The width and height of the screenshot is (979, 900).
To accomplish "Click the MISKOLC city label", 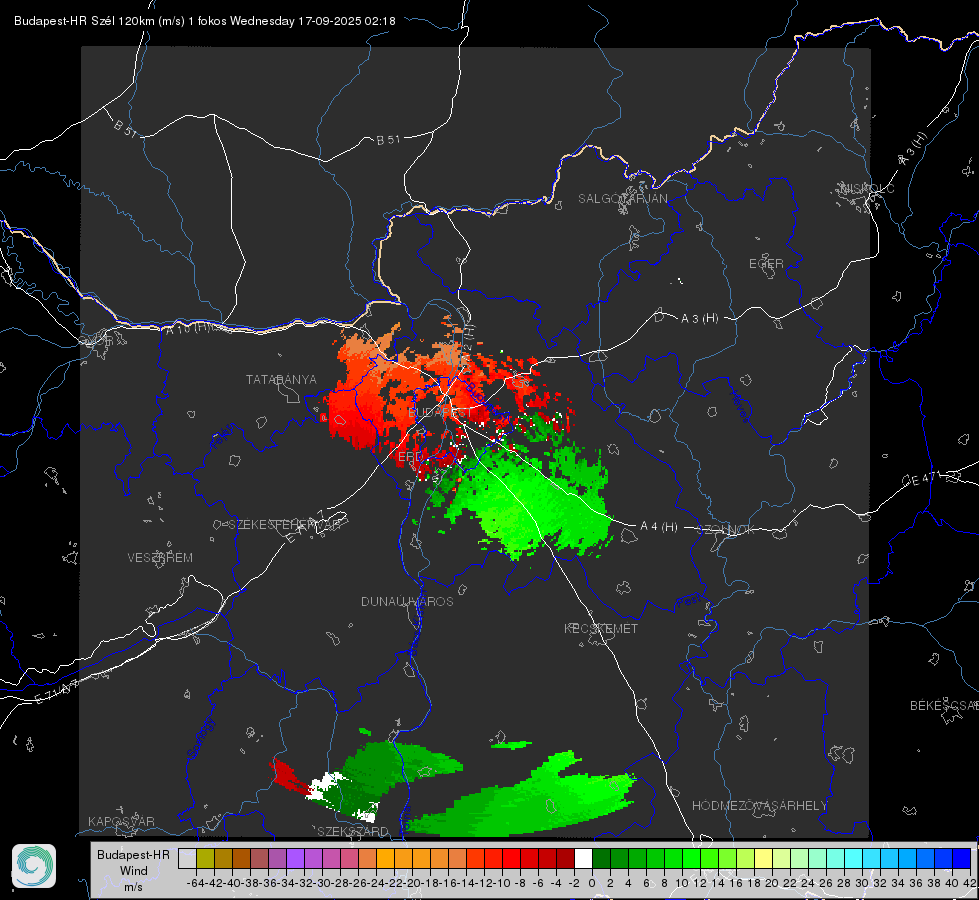I will [x=867, y=188].
